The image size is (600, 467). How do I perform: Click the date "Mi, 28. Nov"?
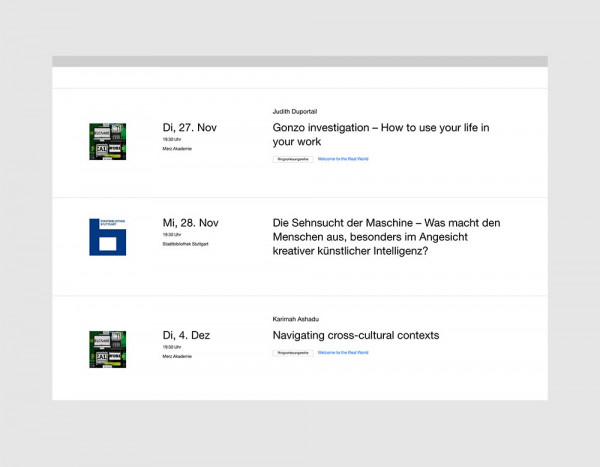190,223
